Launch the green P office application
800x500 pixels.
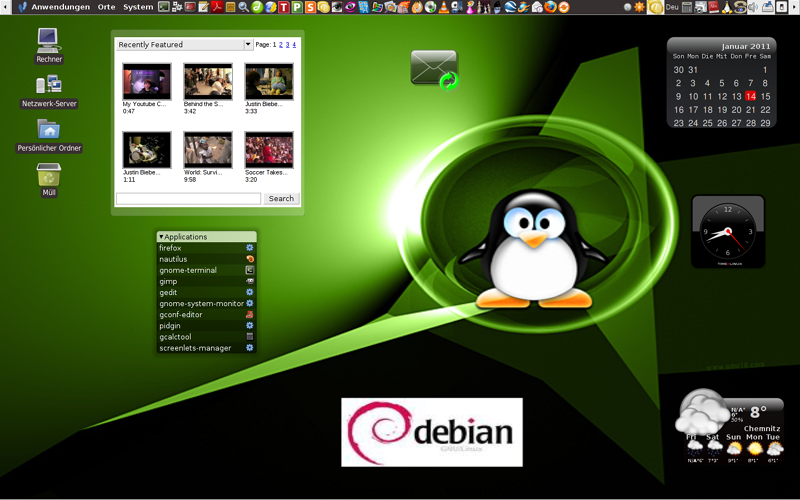click(297, 7)
